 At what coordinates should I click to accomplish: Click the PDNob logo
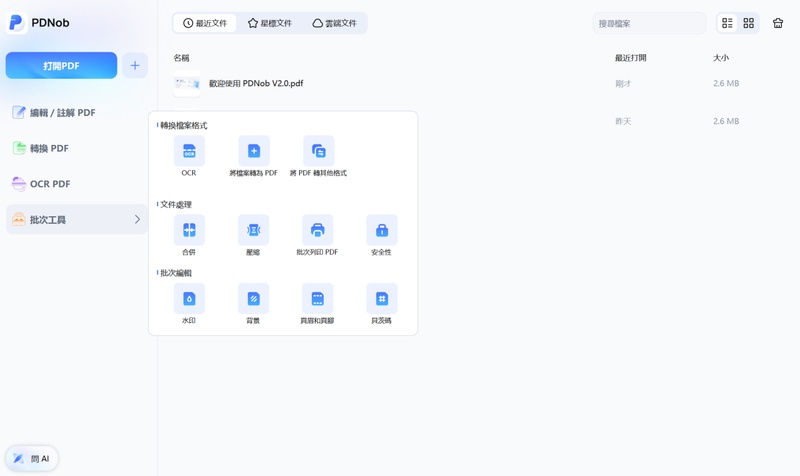coord(16,22)
